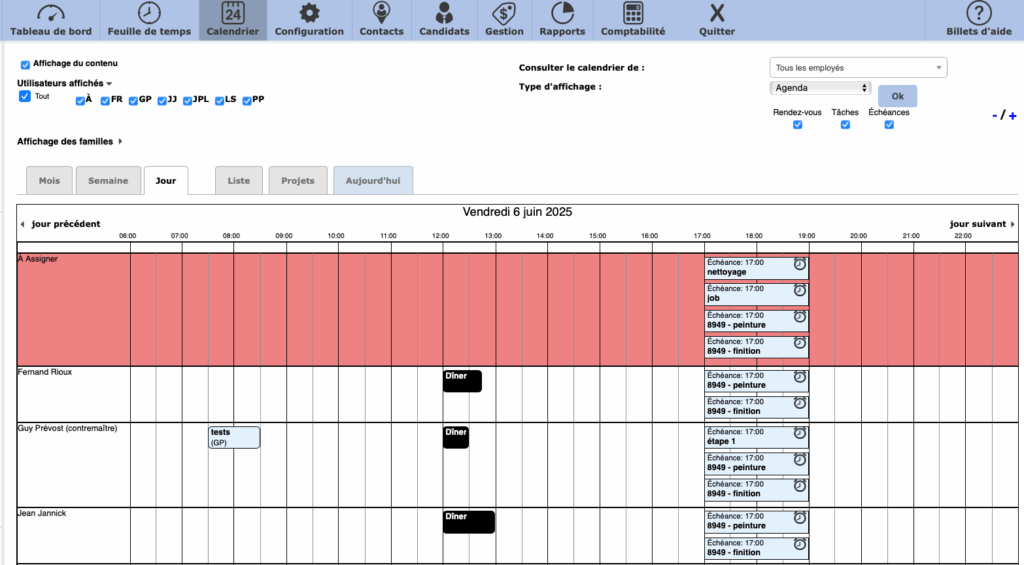The height and width of the screenshot is (565, 1024).
Task: Switch to the Mois tab
Action: click(48, 181)
